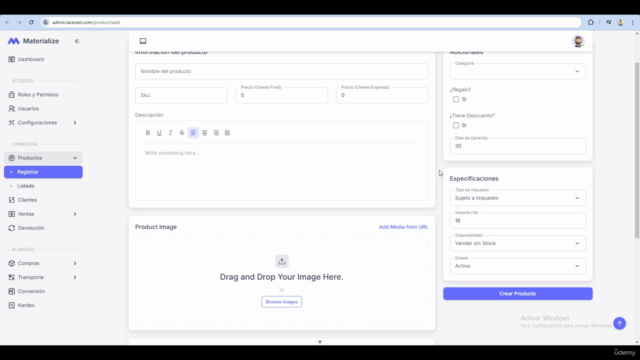640x360 pixels.
Task: Click the Clientes icon in sidebar
Action: pos(11,200)
